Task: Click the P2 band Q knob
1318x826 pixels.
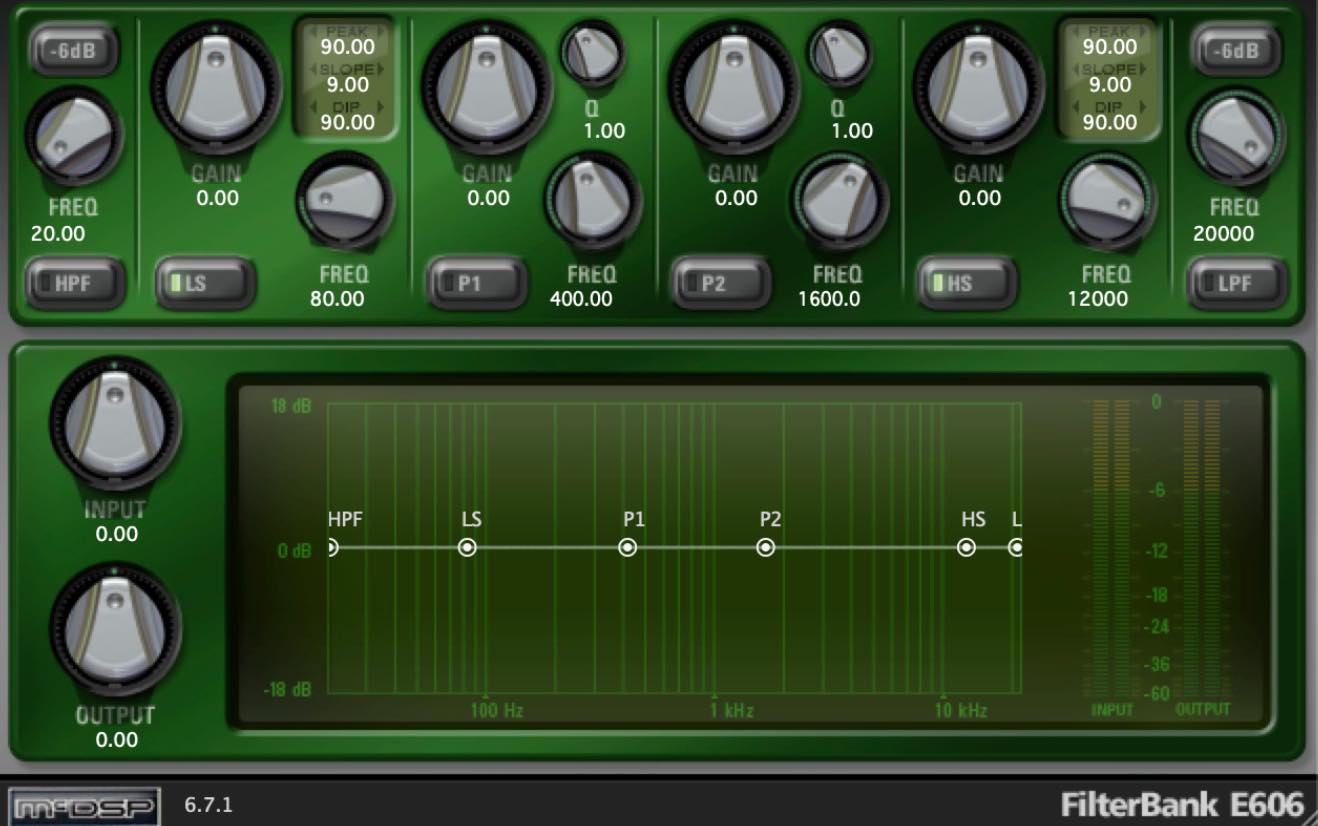Action: coord(839,52)
